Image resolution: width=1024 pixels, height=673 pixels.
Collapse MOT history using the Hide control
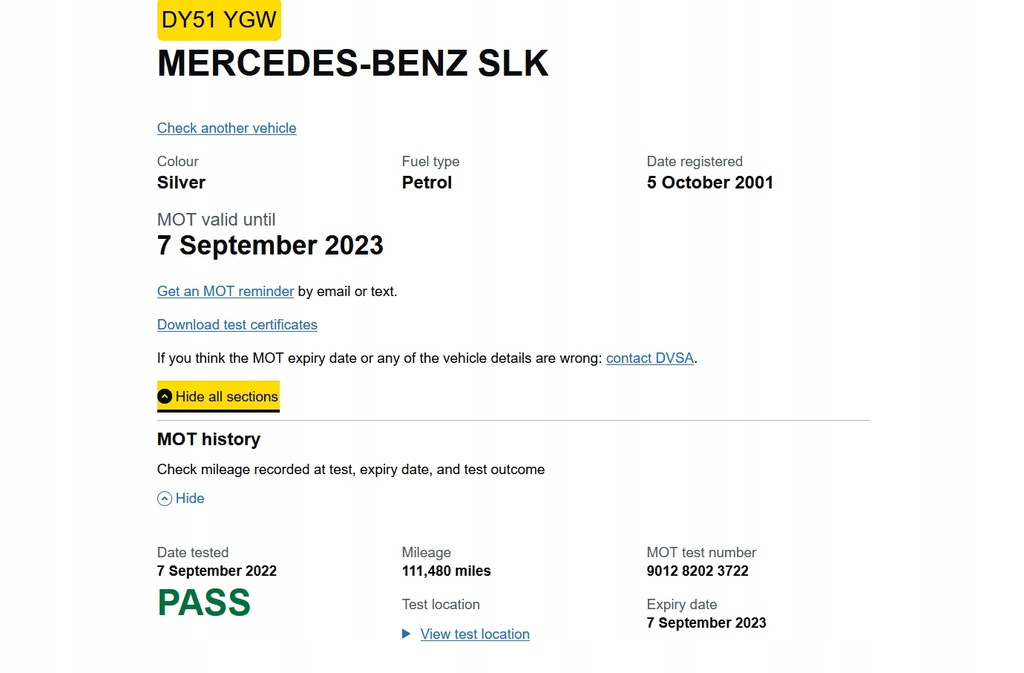(188, 498)
